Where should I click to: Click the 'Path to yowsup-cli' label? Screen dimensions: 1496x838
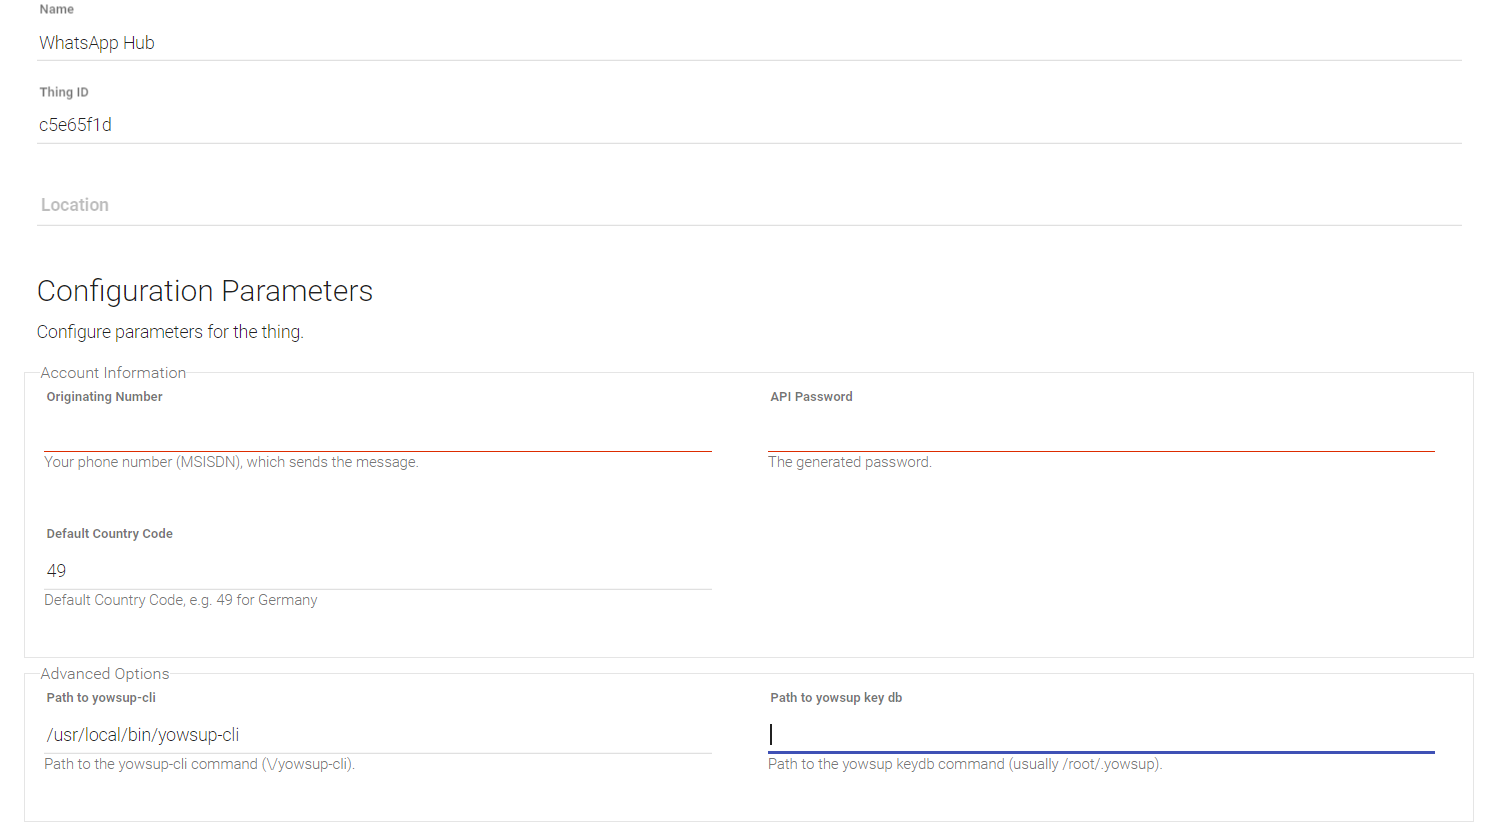click(101, 698)
